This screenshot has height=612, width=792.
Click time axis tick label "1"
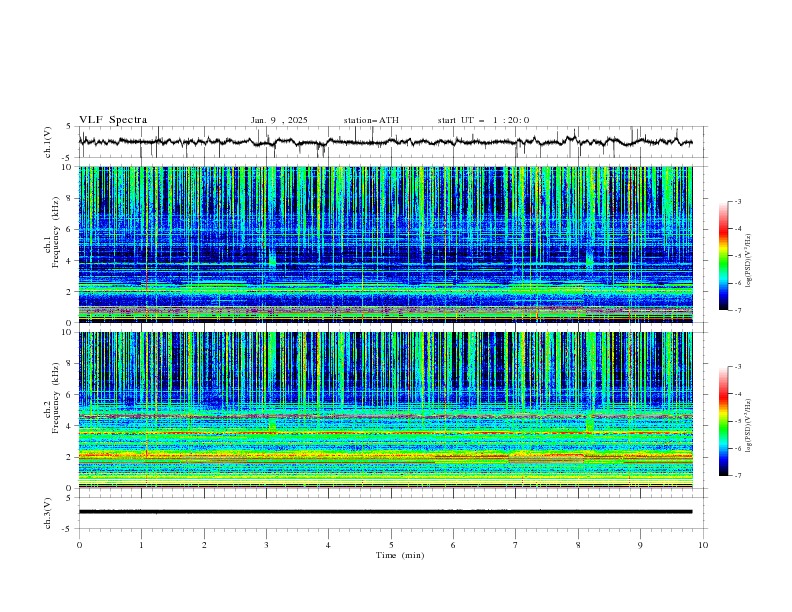click(x=142, y=545)
